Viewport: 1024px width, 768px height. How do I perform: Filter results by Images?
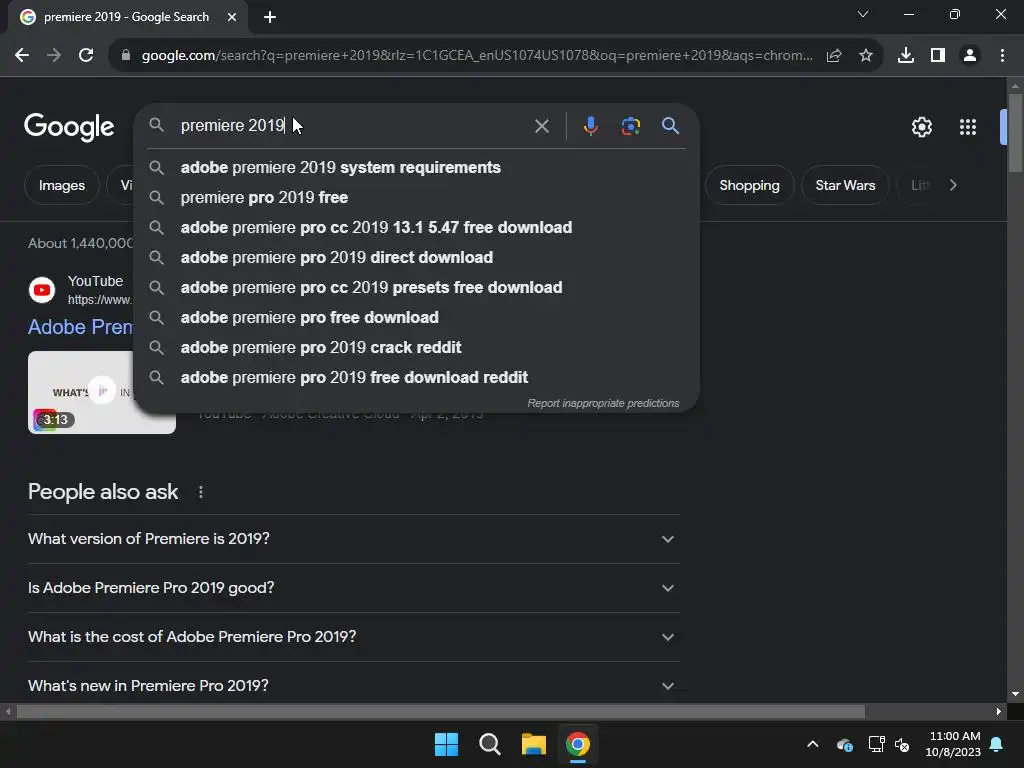[62, 185]
